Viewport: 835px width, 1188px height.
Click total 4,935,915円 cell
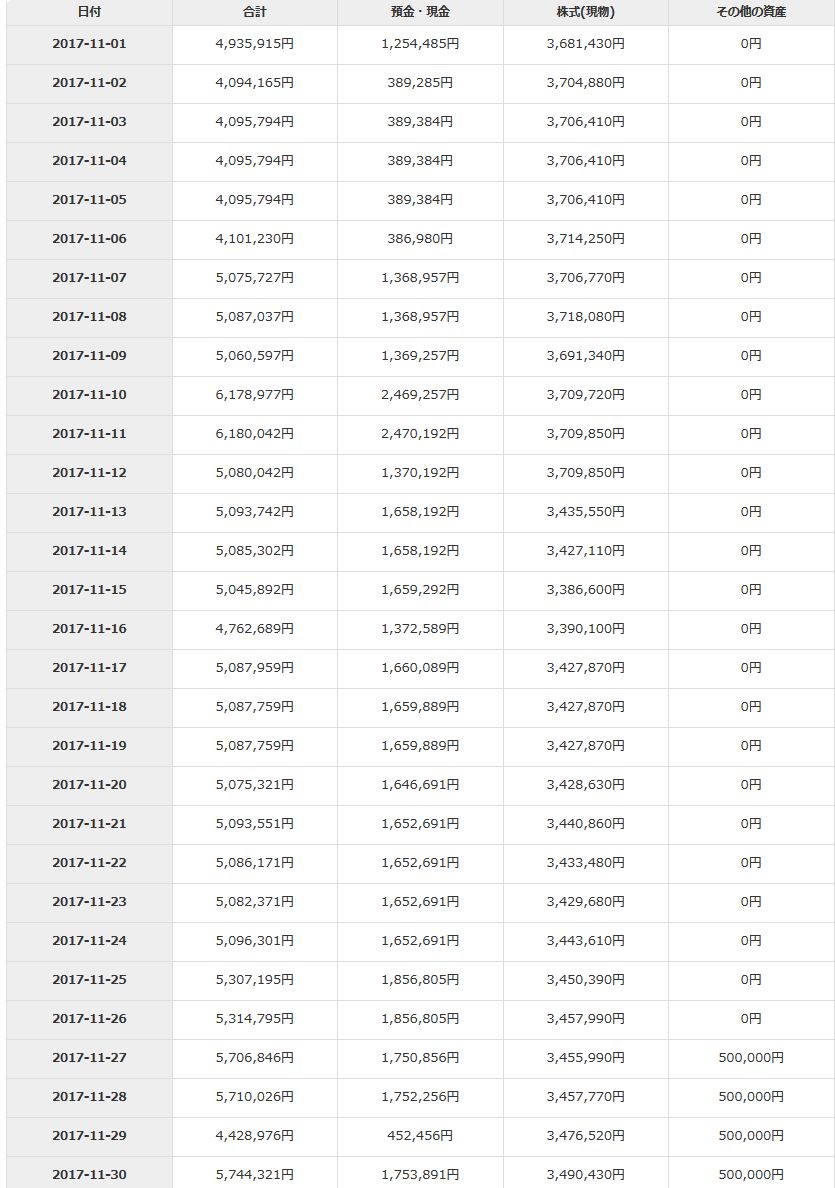click(255, 44)
